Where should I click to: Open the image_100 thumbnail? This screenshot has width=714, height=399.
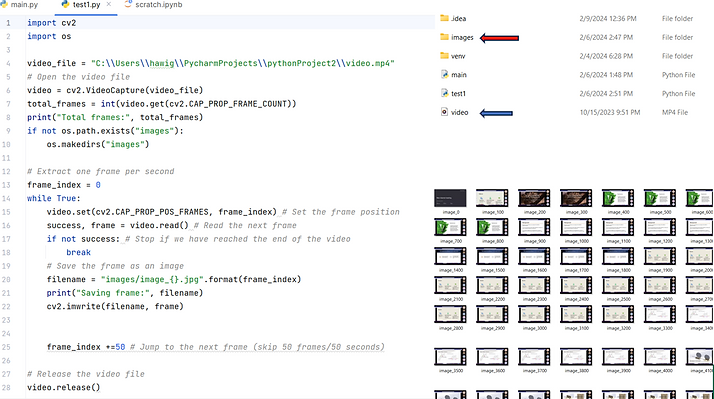pos(492,199)
